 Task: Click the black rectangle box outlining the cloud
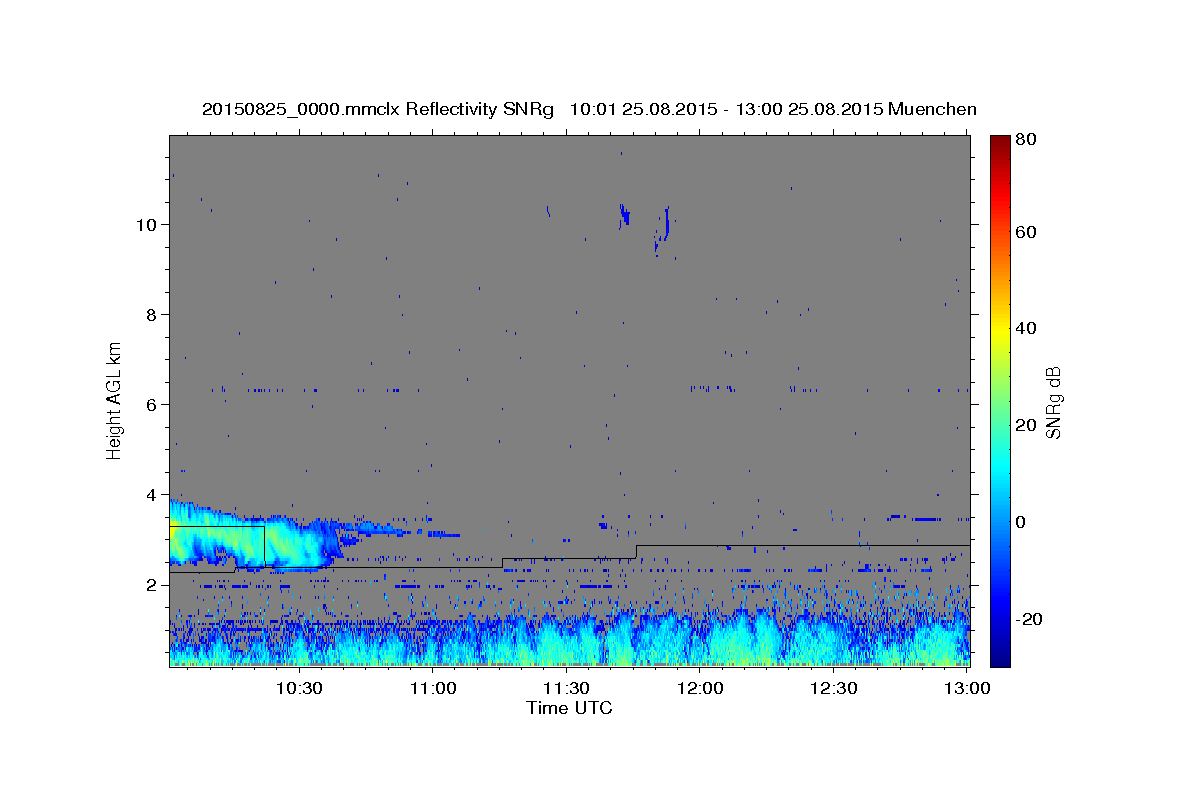(x=216, y=548)
